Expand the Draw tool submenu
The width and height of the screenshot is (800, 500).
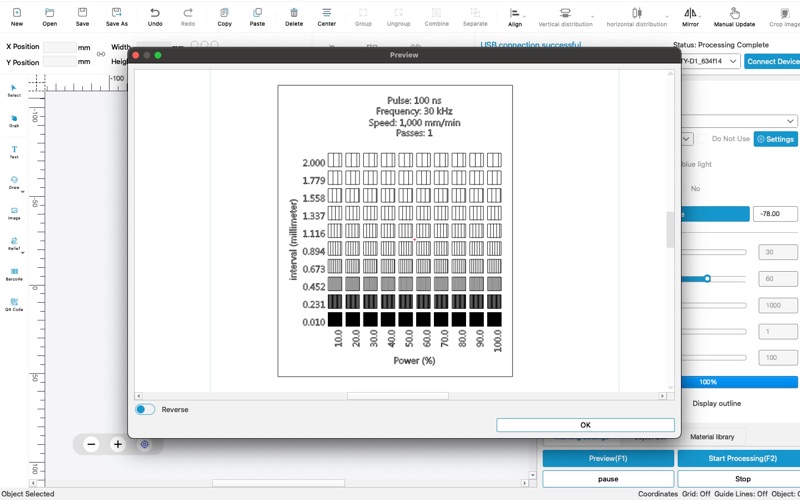[x=22, y=191]
